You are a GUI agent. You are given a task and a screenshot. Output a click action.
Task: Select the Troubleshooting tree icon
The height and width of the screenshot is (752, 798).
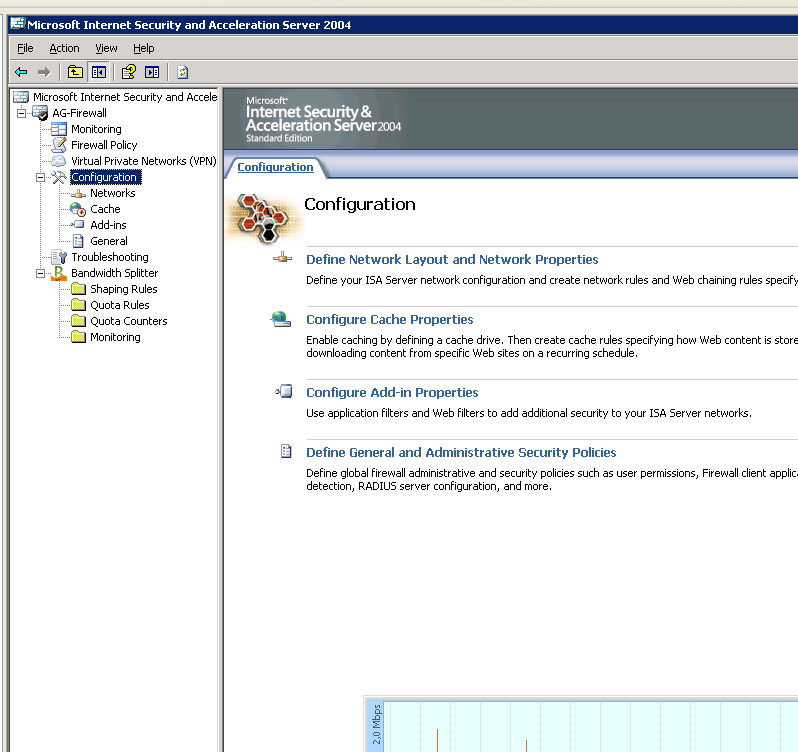pyautogui.click(x=59, y=257)
